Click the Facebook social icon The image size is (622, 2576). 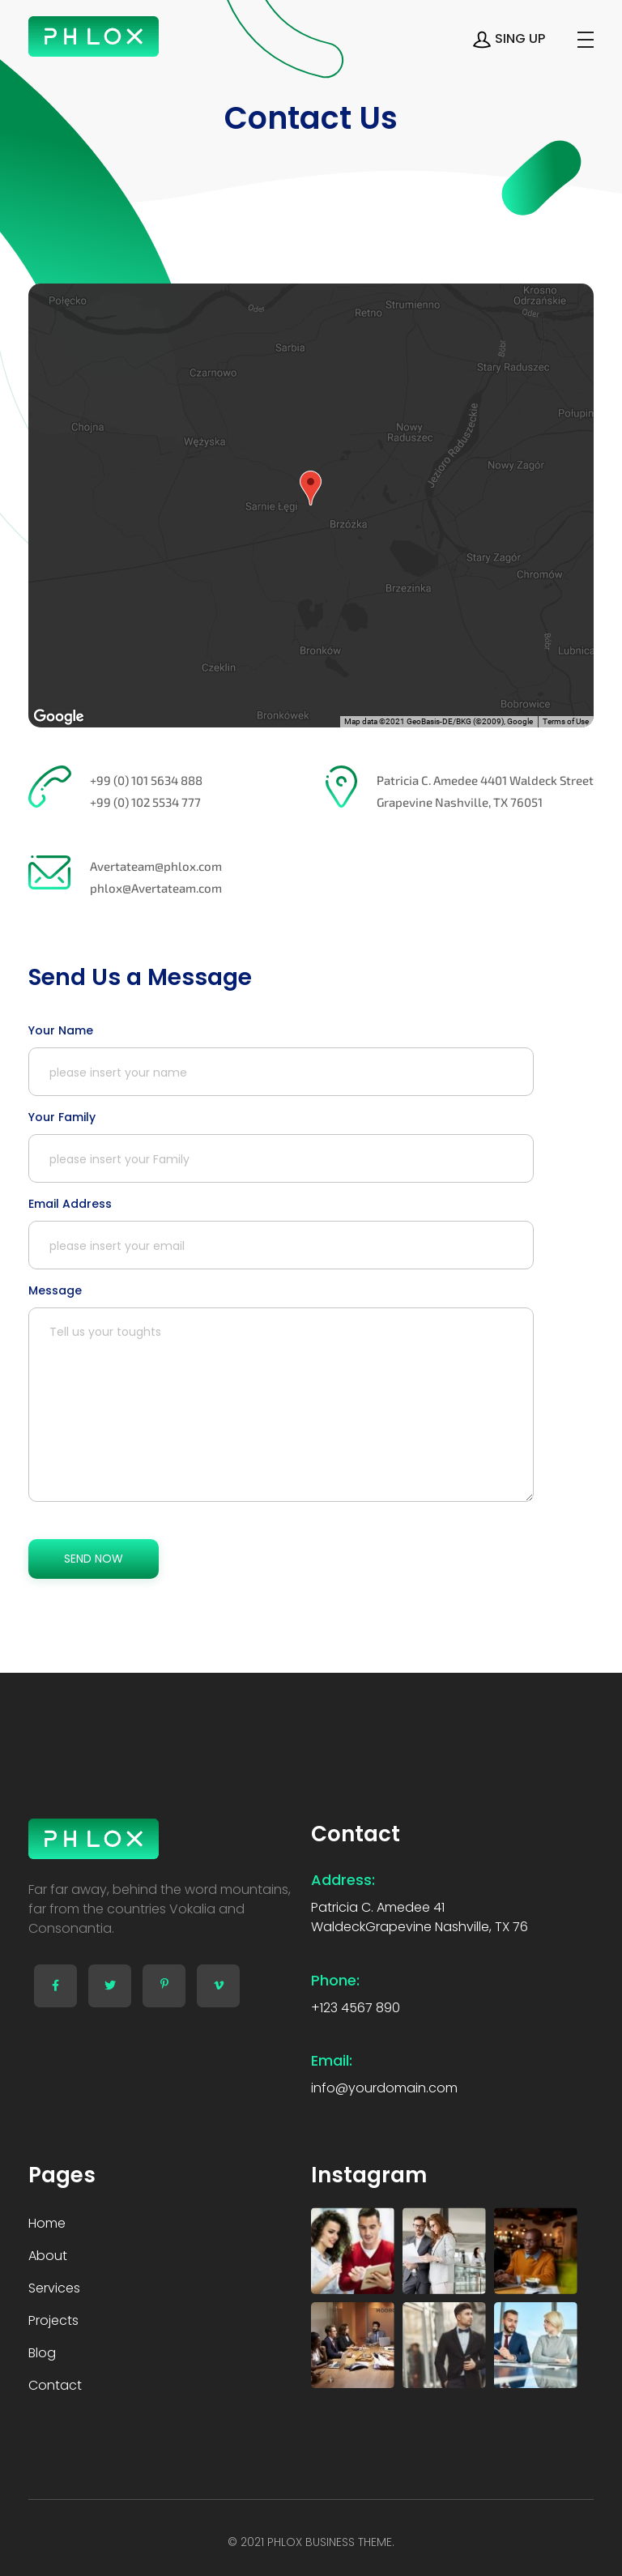point(55,1985)
